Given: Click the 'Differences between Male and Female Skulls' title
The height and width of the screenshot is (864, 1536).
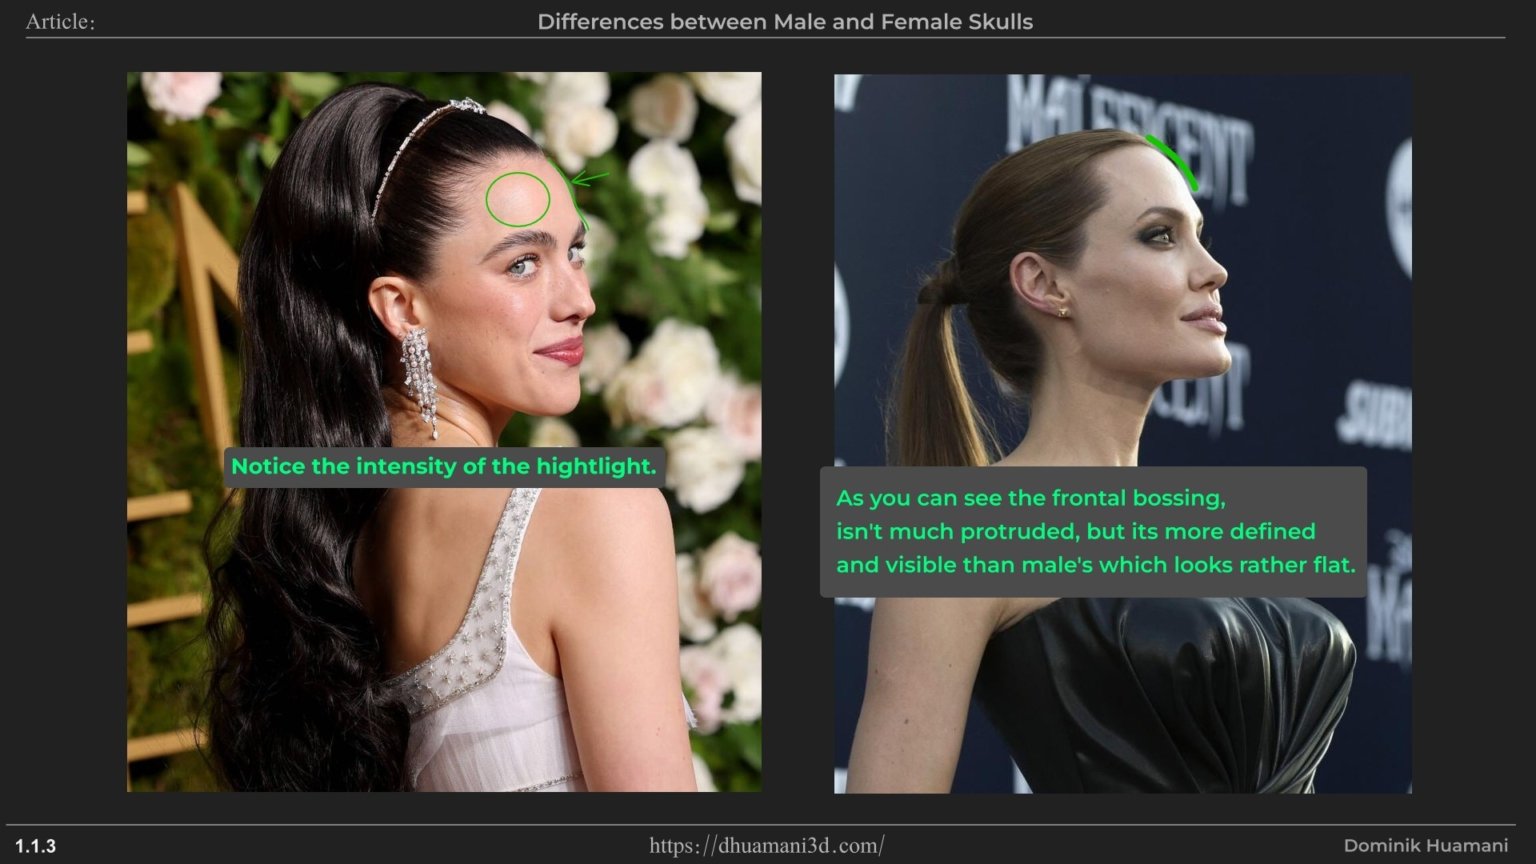Looking at the screenshot, I should point(785,22).
